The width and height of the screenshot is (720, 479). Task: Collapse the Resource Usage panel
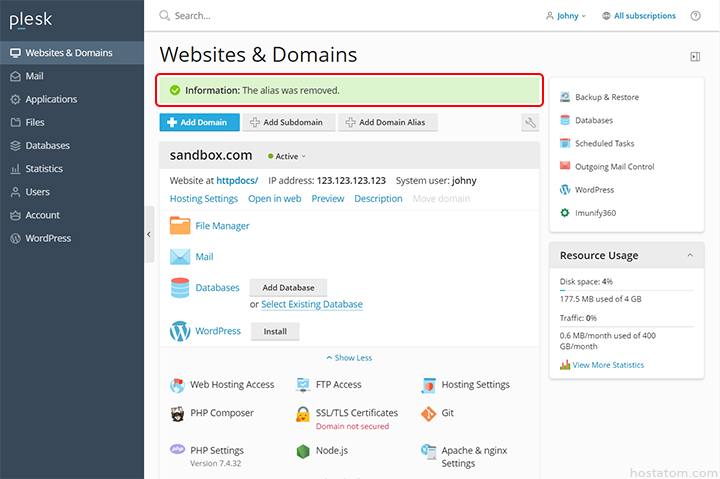click(x=689, y=256)
